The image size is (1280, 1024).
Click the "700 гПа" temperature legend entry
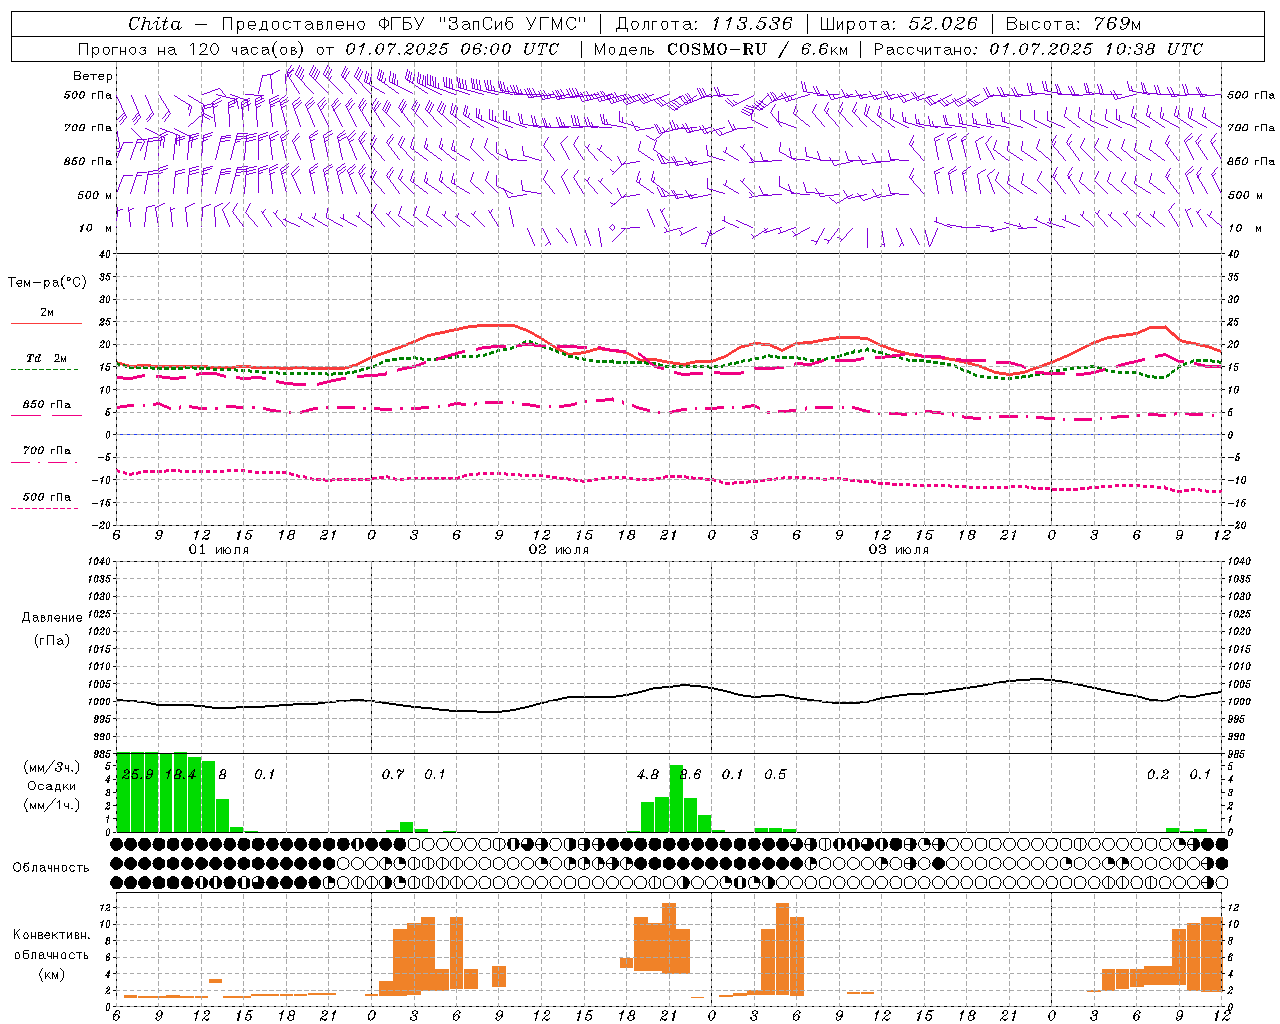[47, 451]
